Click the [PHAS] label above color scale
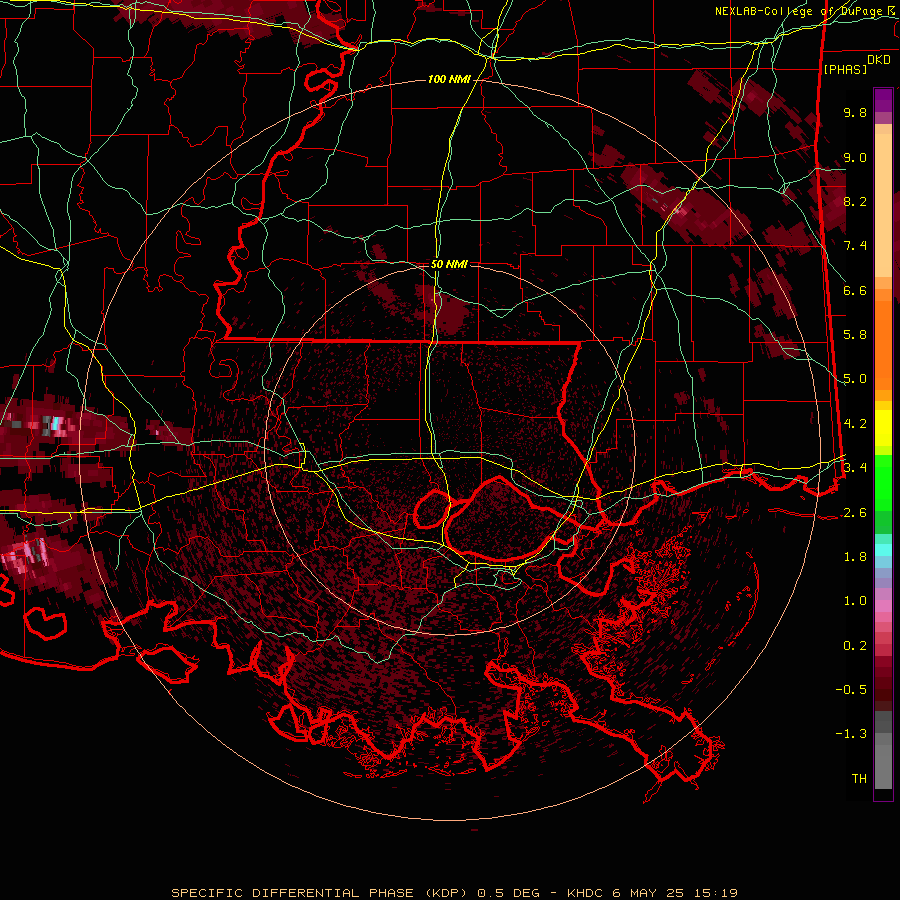 (845, 69)
